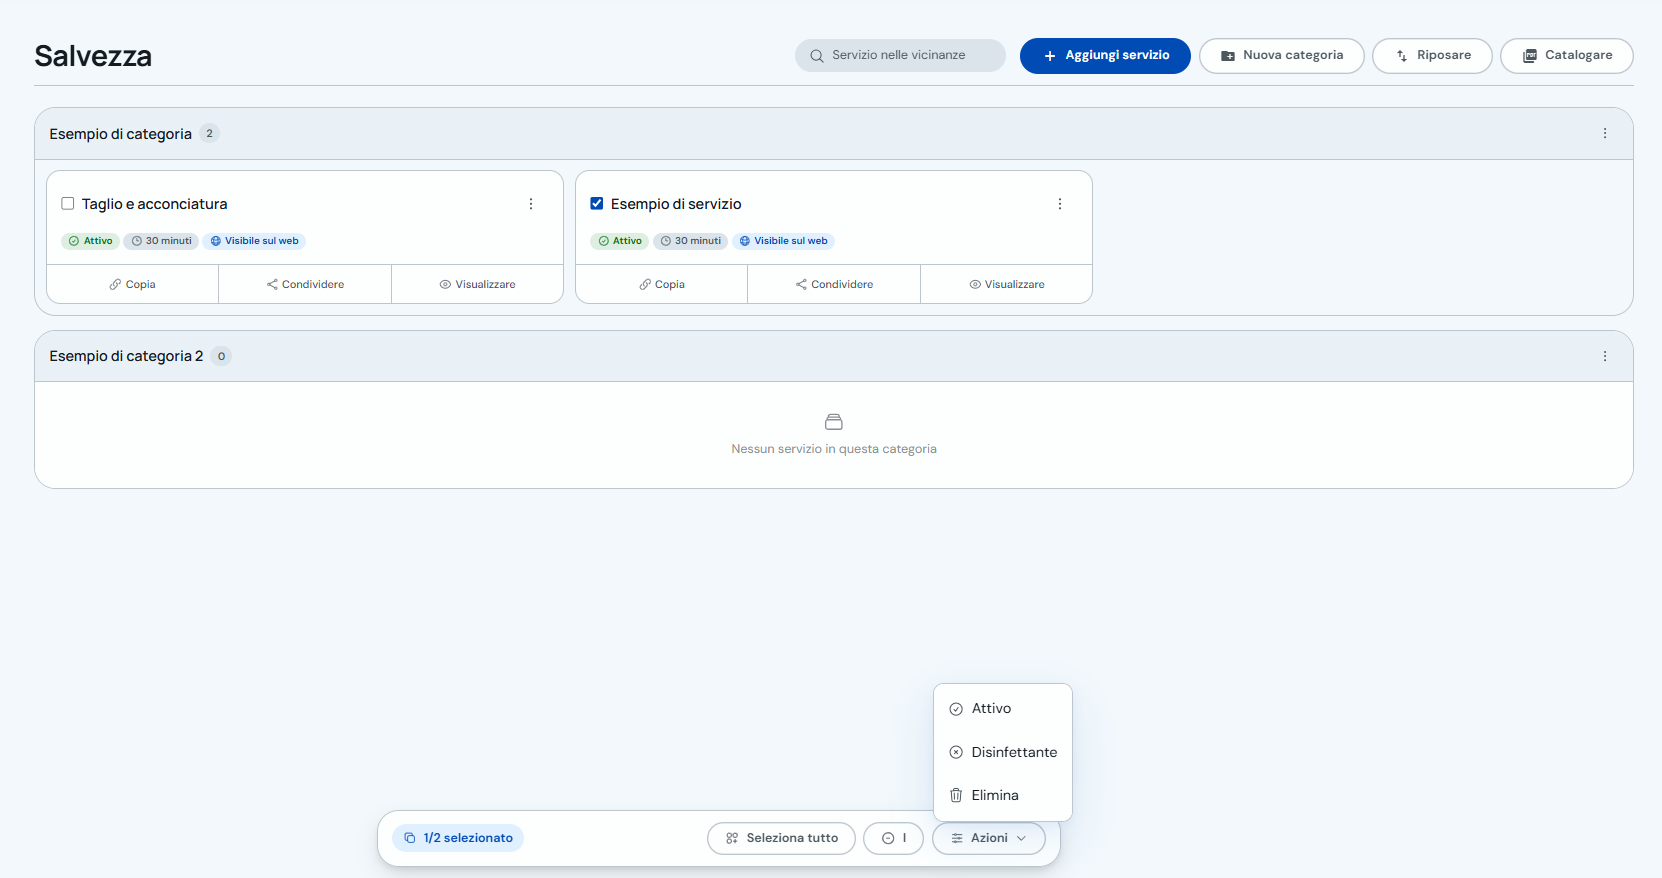Viewport: 1662px width, 878px height.
Task: Choose Elimina from the actions menu
Action: click(x=1003, y=795)
